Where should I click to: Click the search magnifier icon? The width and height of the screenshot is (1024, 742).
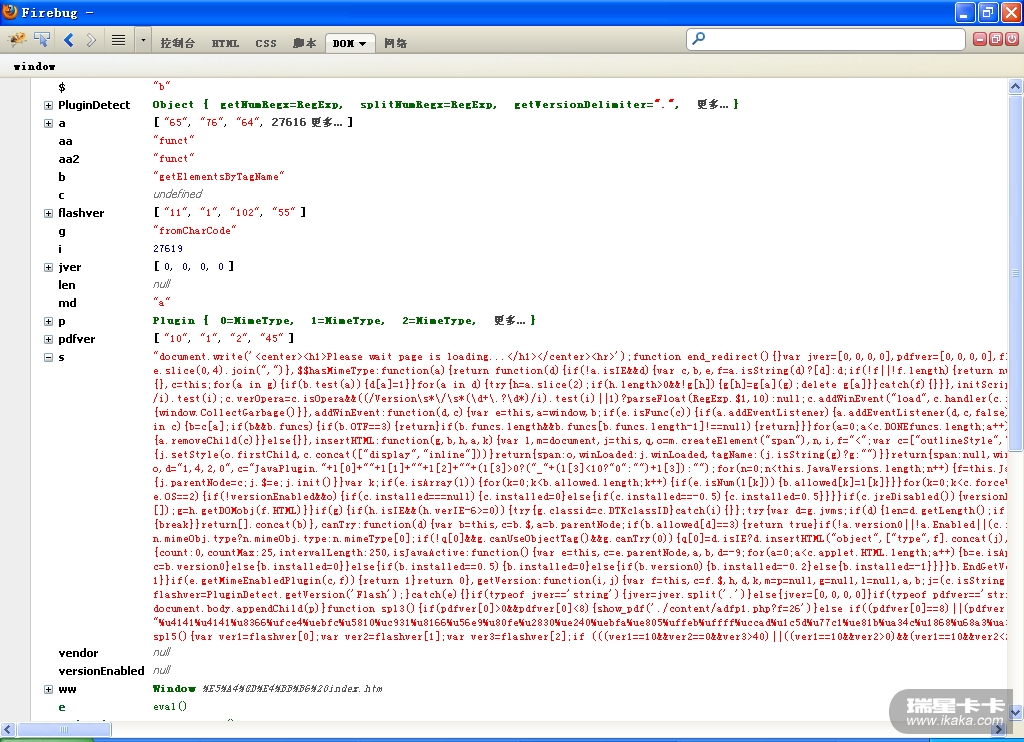coord(698,39)
